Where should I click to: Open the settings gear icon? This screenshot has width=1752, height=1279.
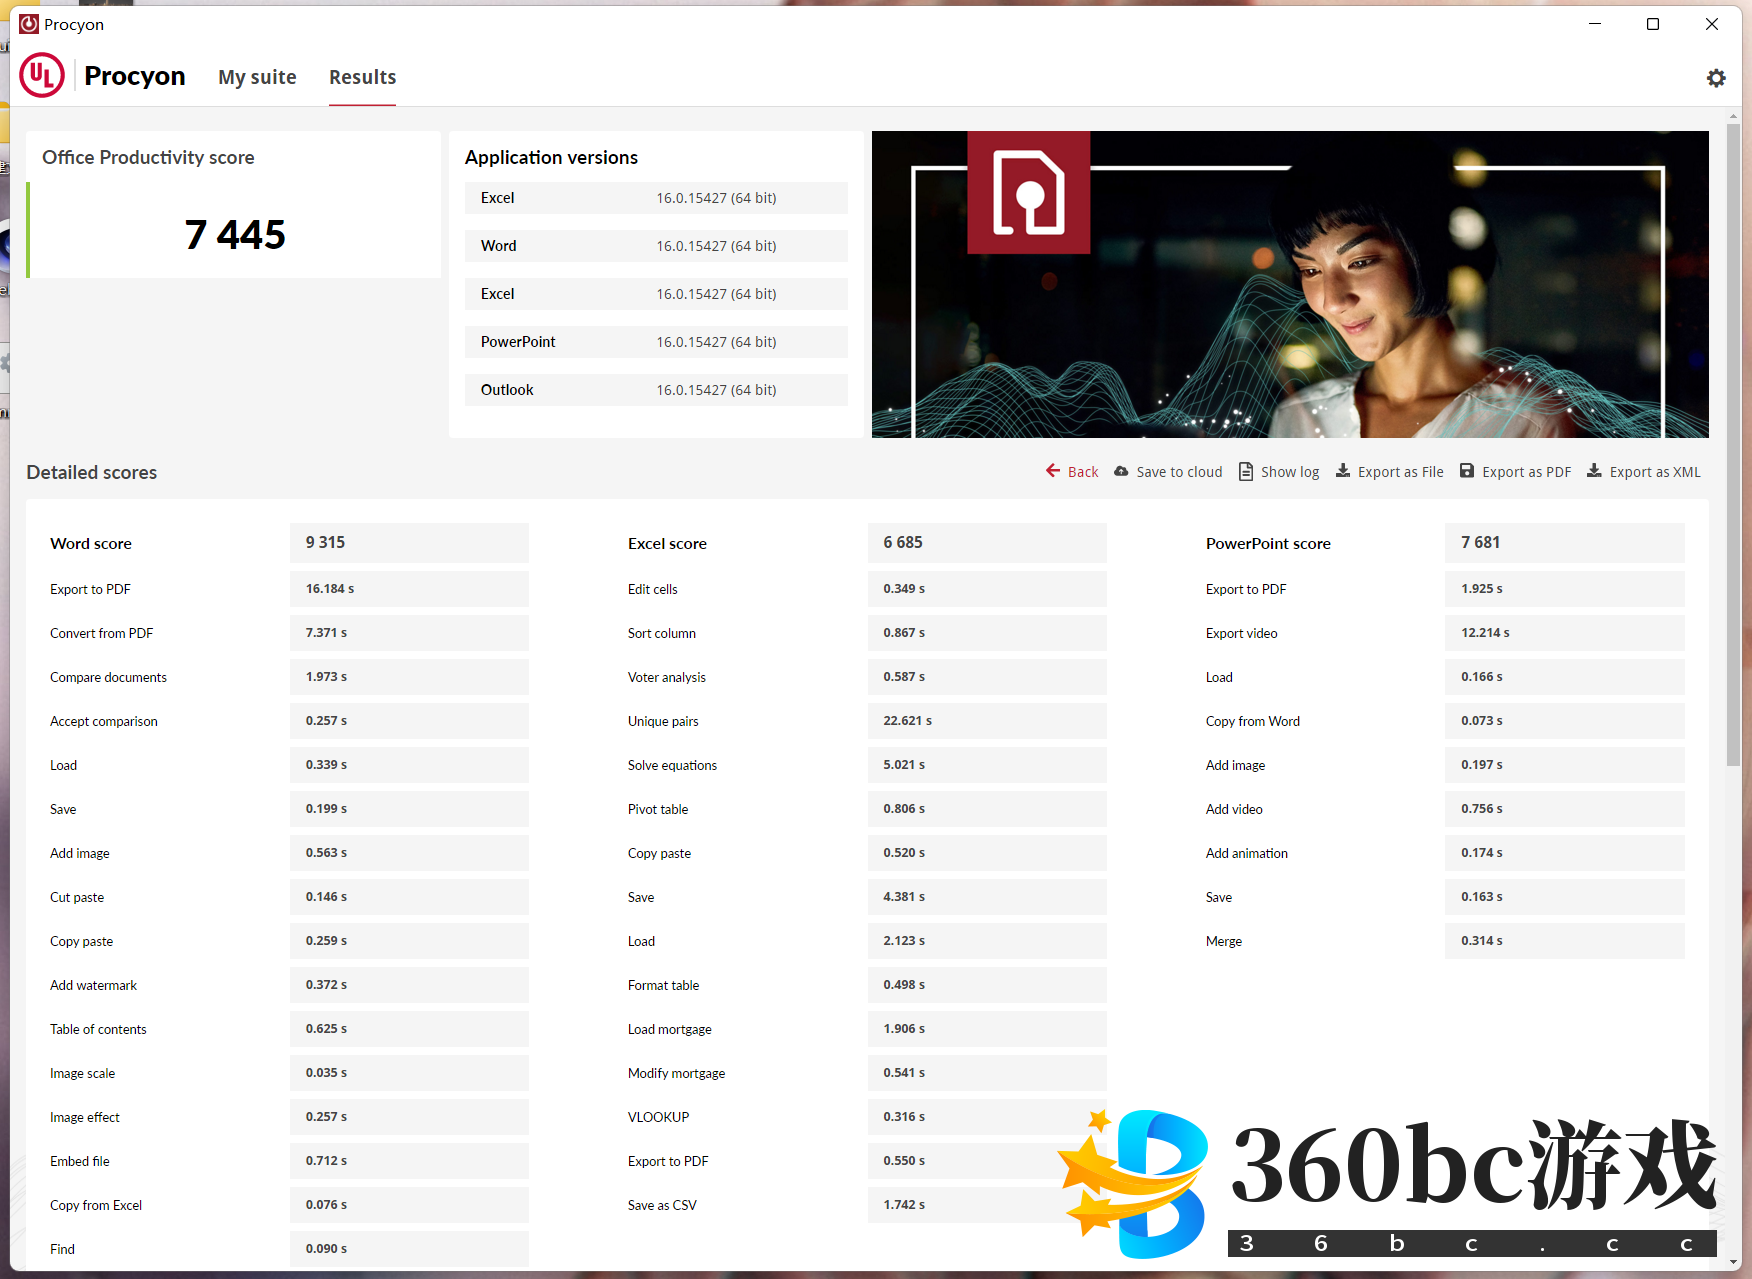(1716, 78)
